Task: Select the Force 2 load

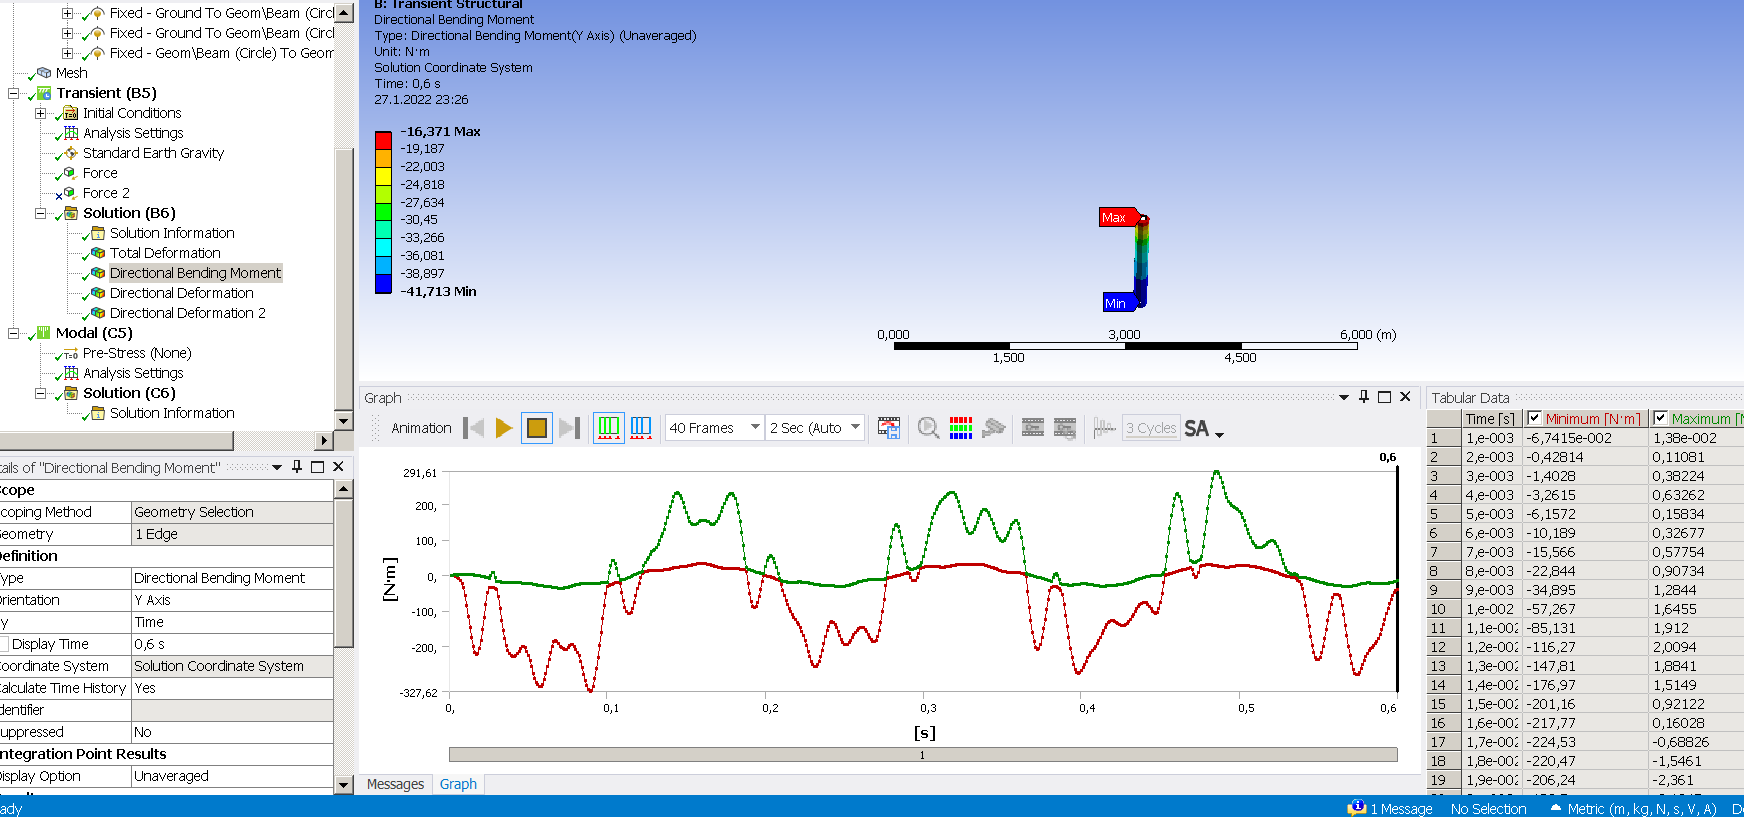Action: coord(106,193)
